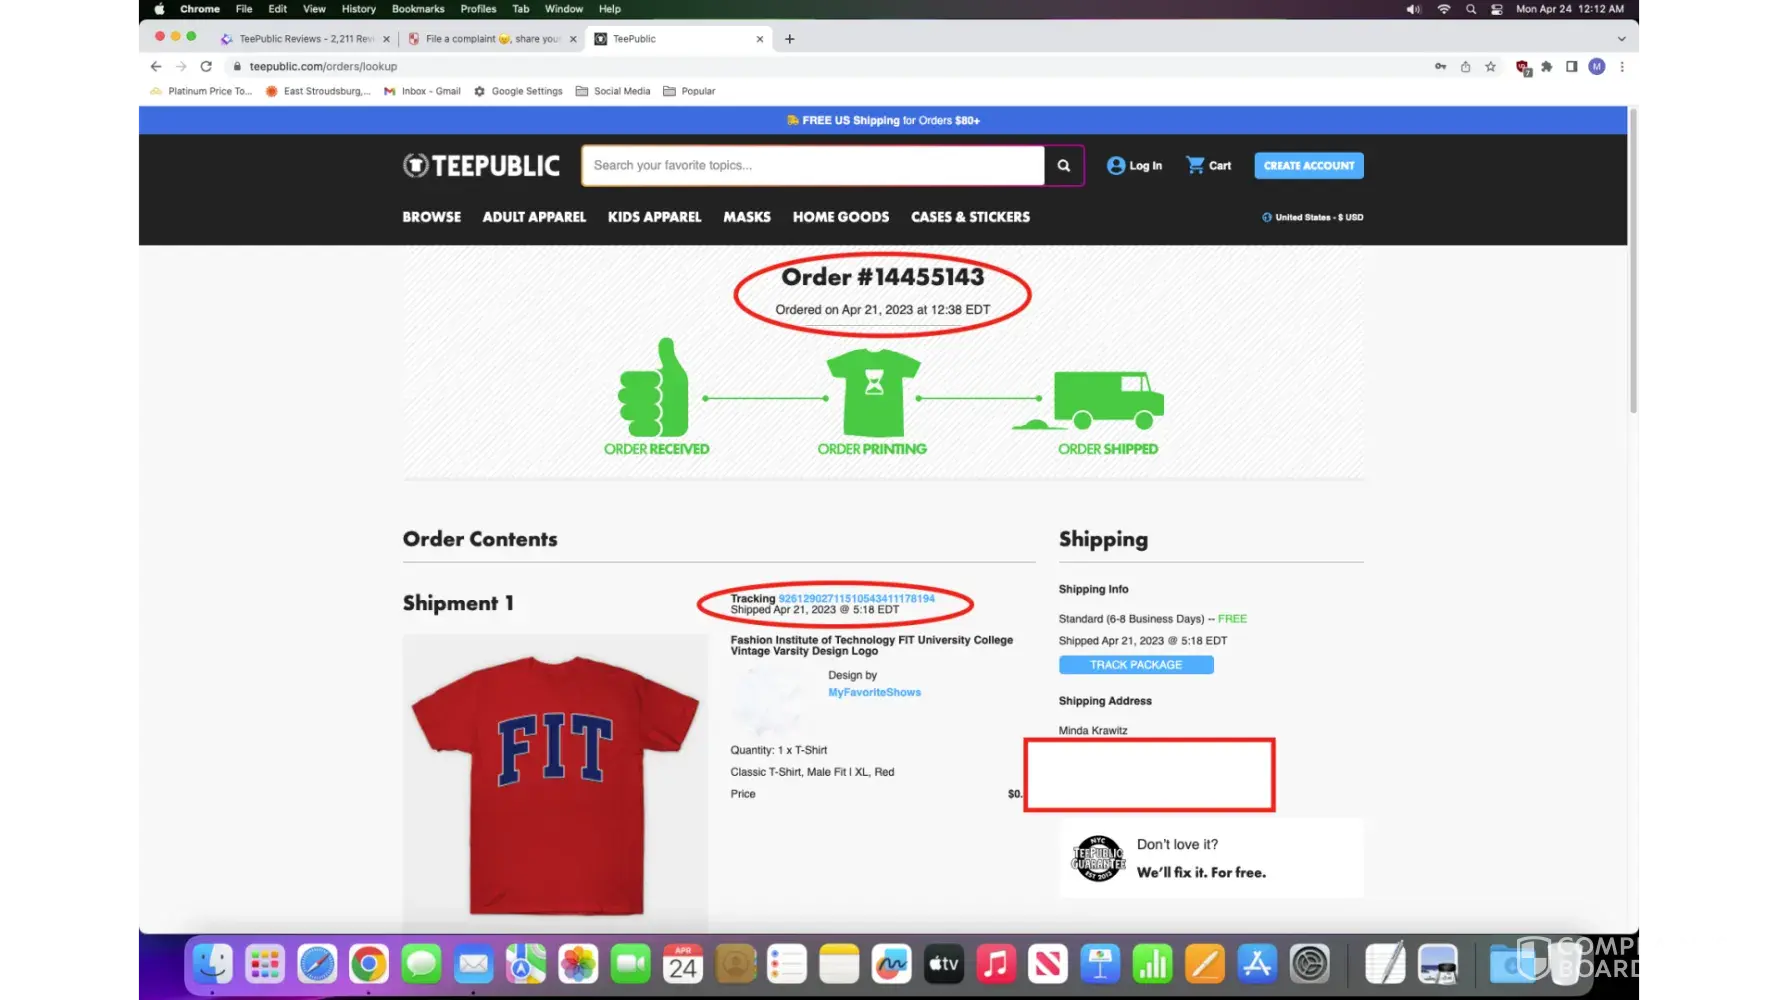
Task: Open the East Stroudsburg bookmark
Action: pyautogui.click(x=318, y=91)
